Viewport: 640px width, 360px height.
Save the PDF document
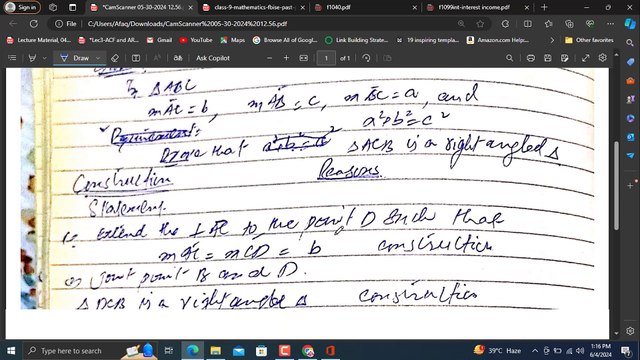pyautogui.click(x=548, y=58)
